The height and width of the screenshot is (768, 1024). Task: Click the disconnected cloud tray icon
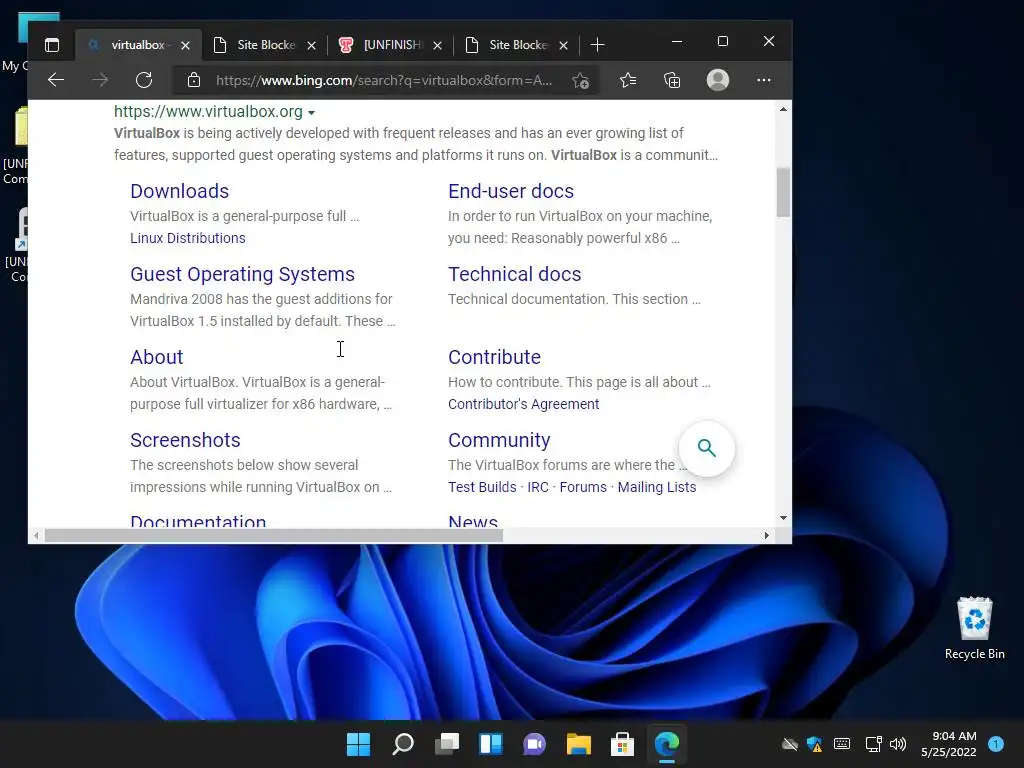pos(790,744)
